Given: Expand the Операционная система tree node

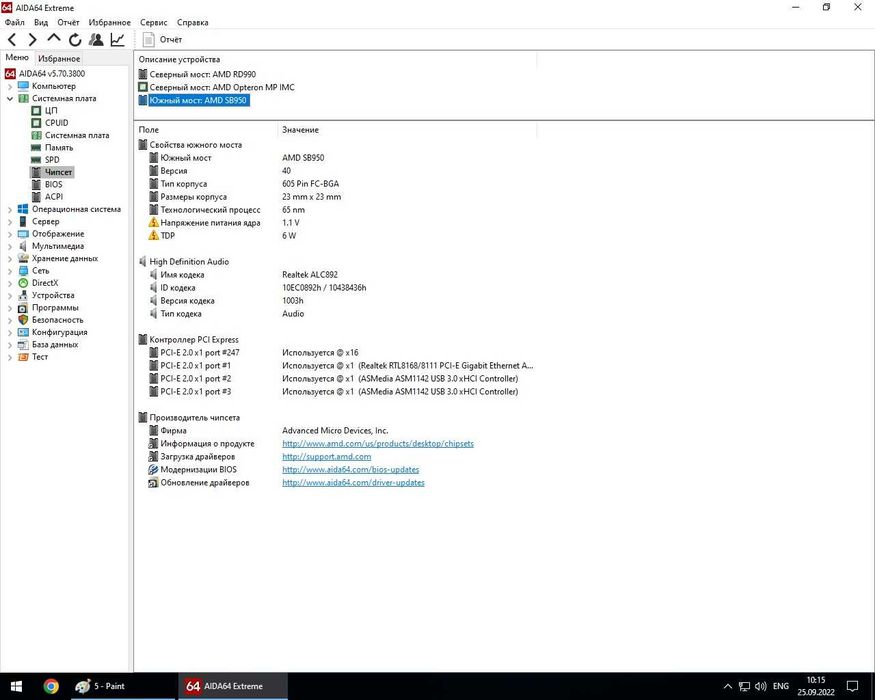Looking at the screenshot, I should [9, 209].
